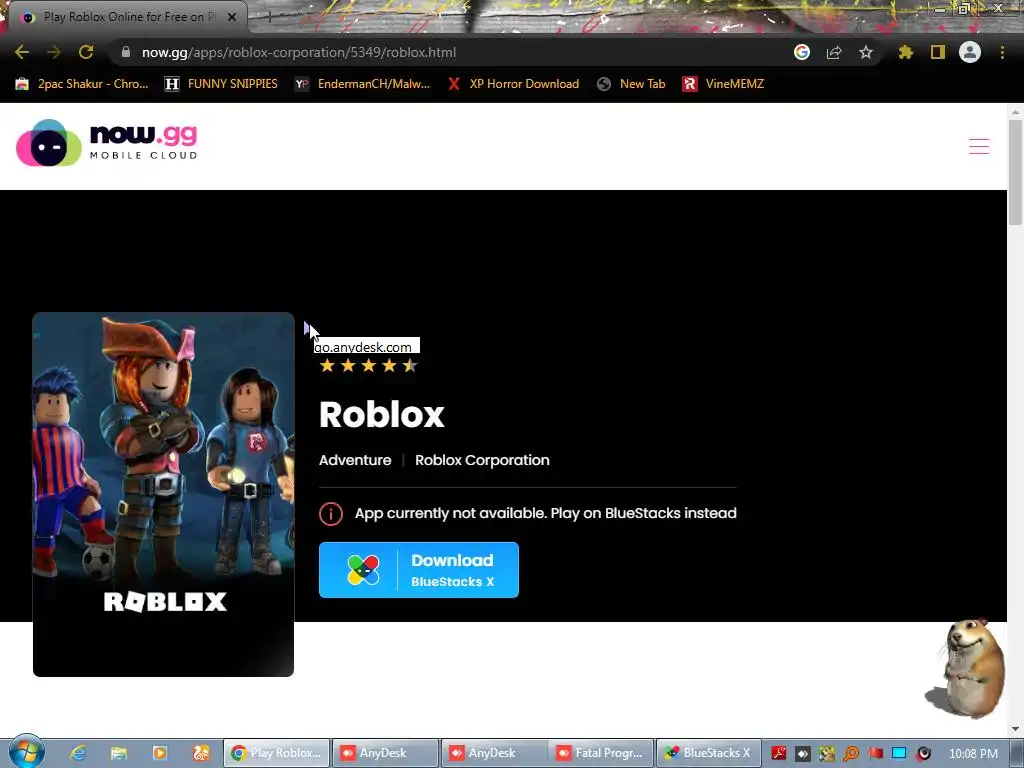Click the blue monitor tray icon
This screenshot has width=1024, height=768.
tap(899, 754)
